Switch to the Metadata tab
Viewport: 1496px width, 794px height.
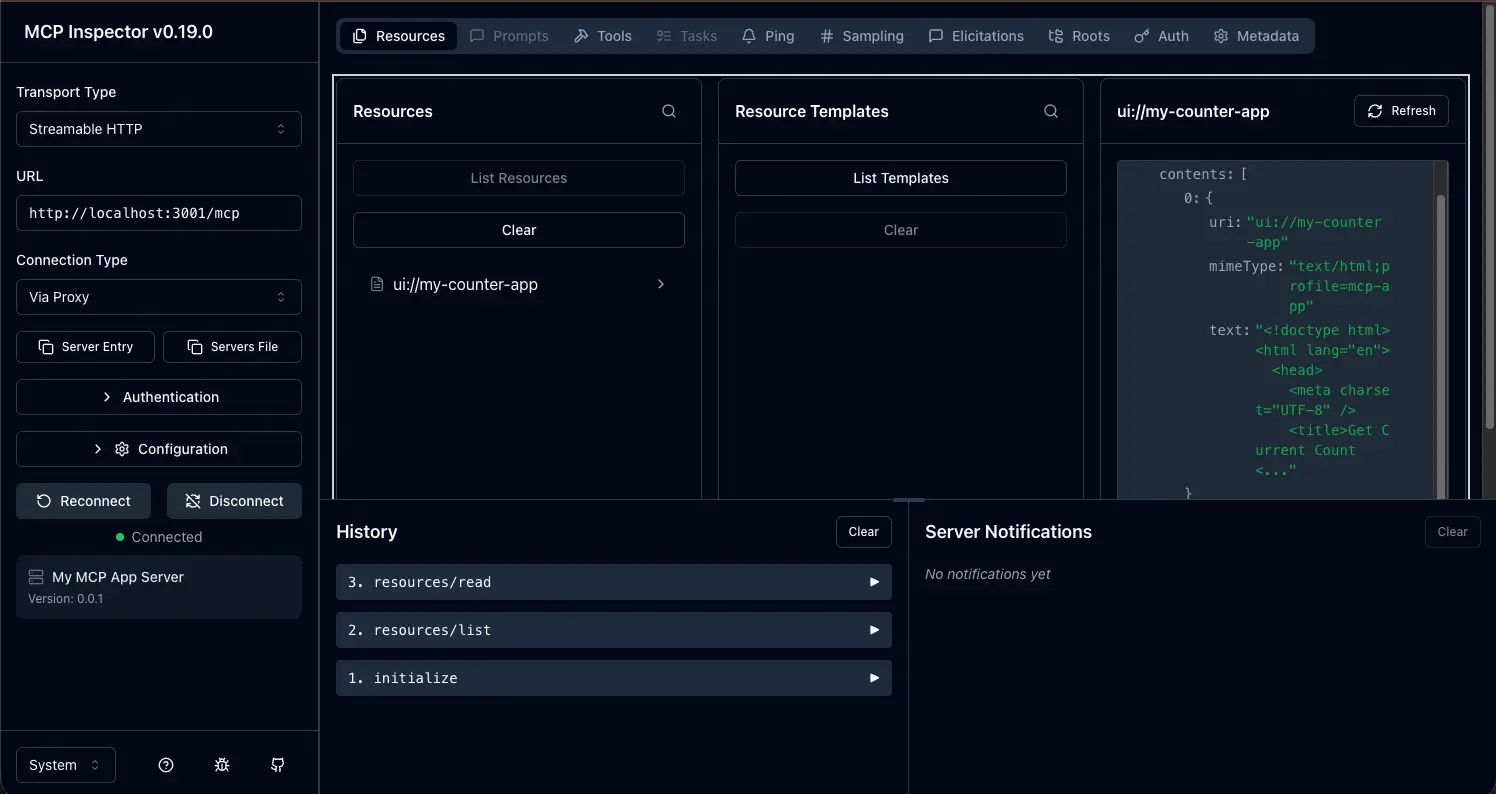click(x=1256, y=36)
